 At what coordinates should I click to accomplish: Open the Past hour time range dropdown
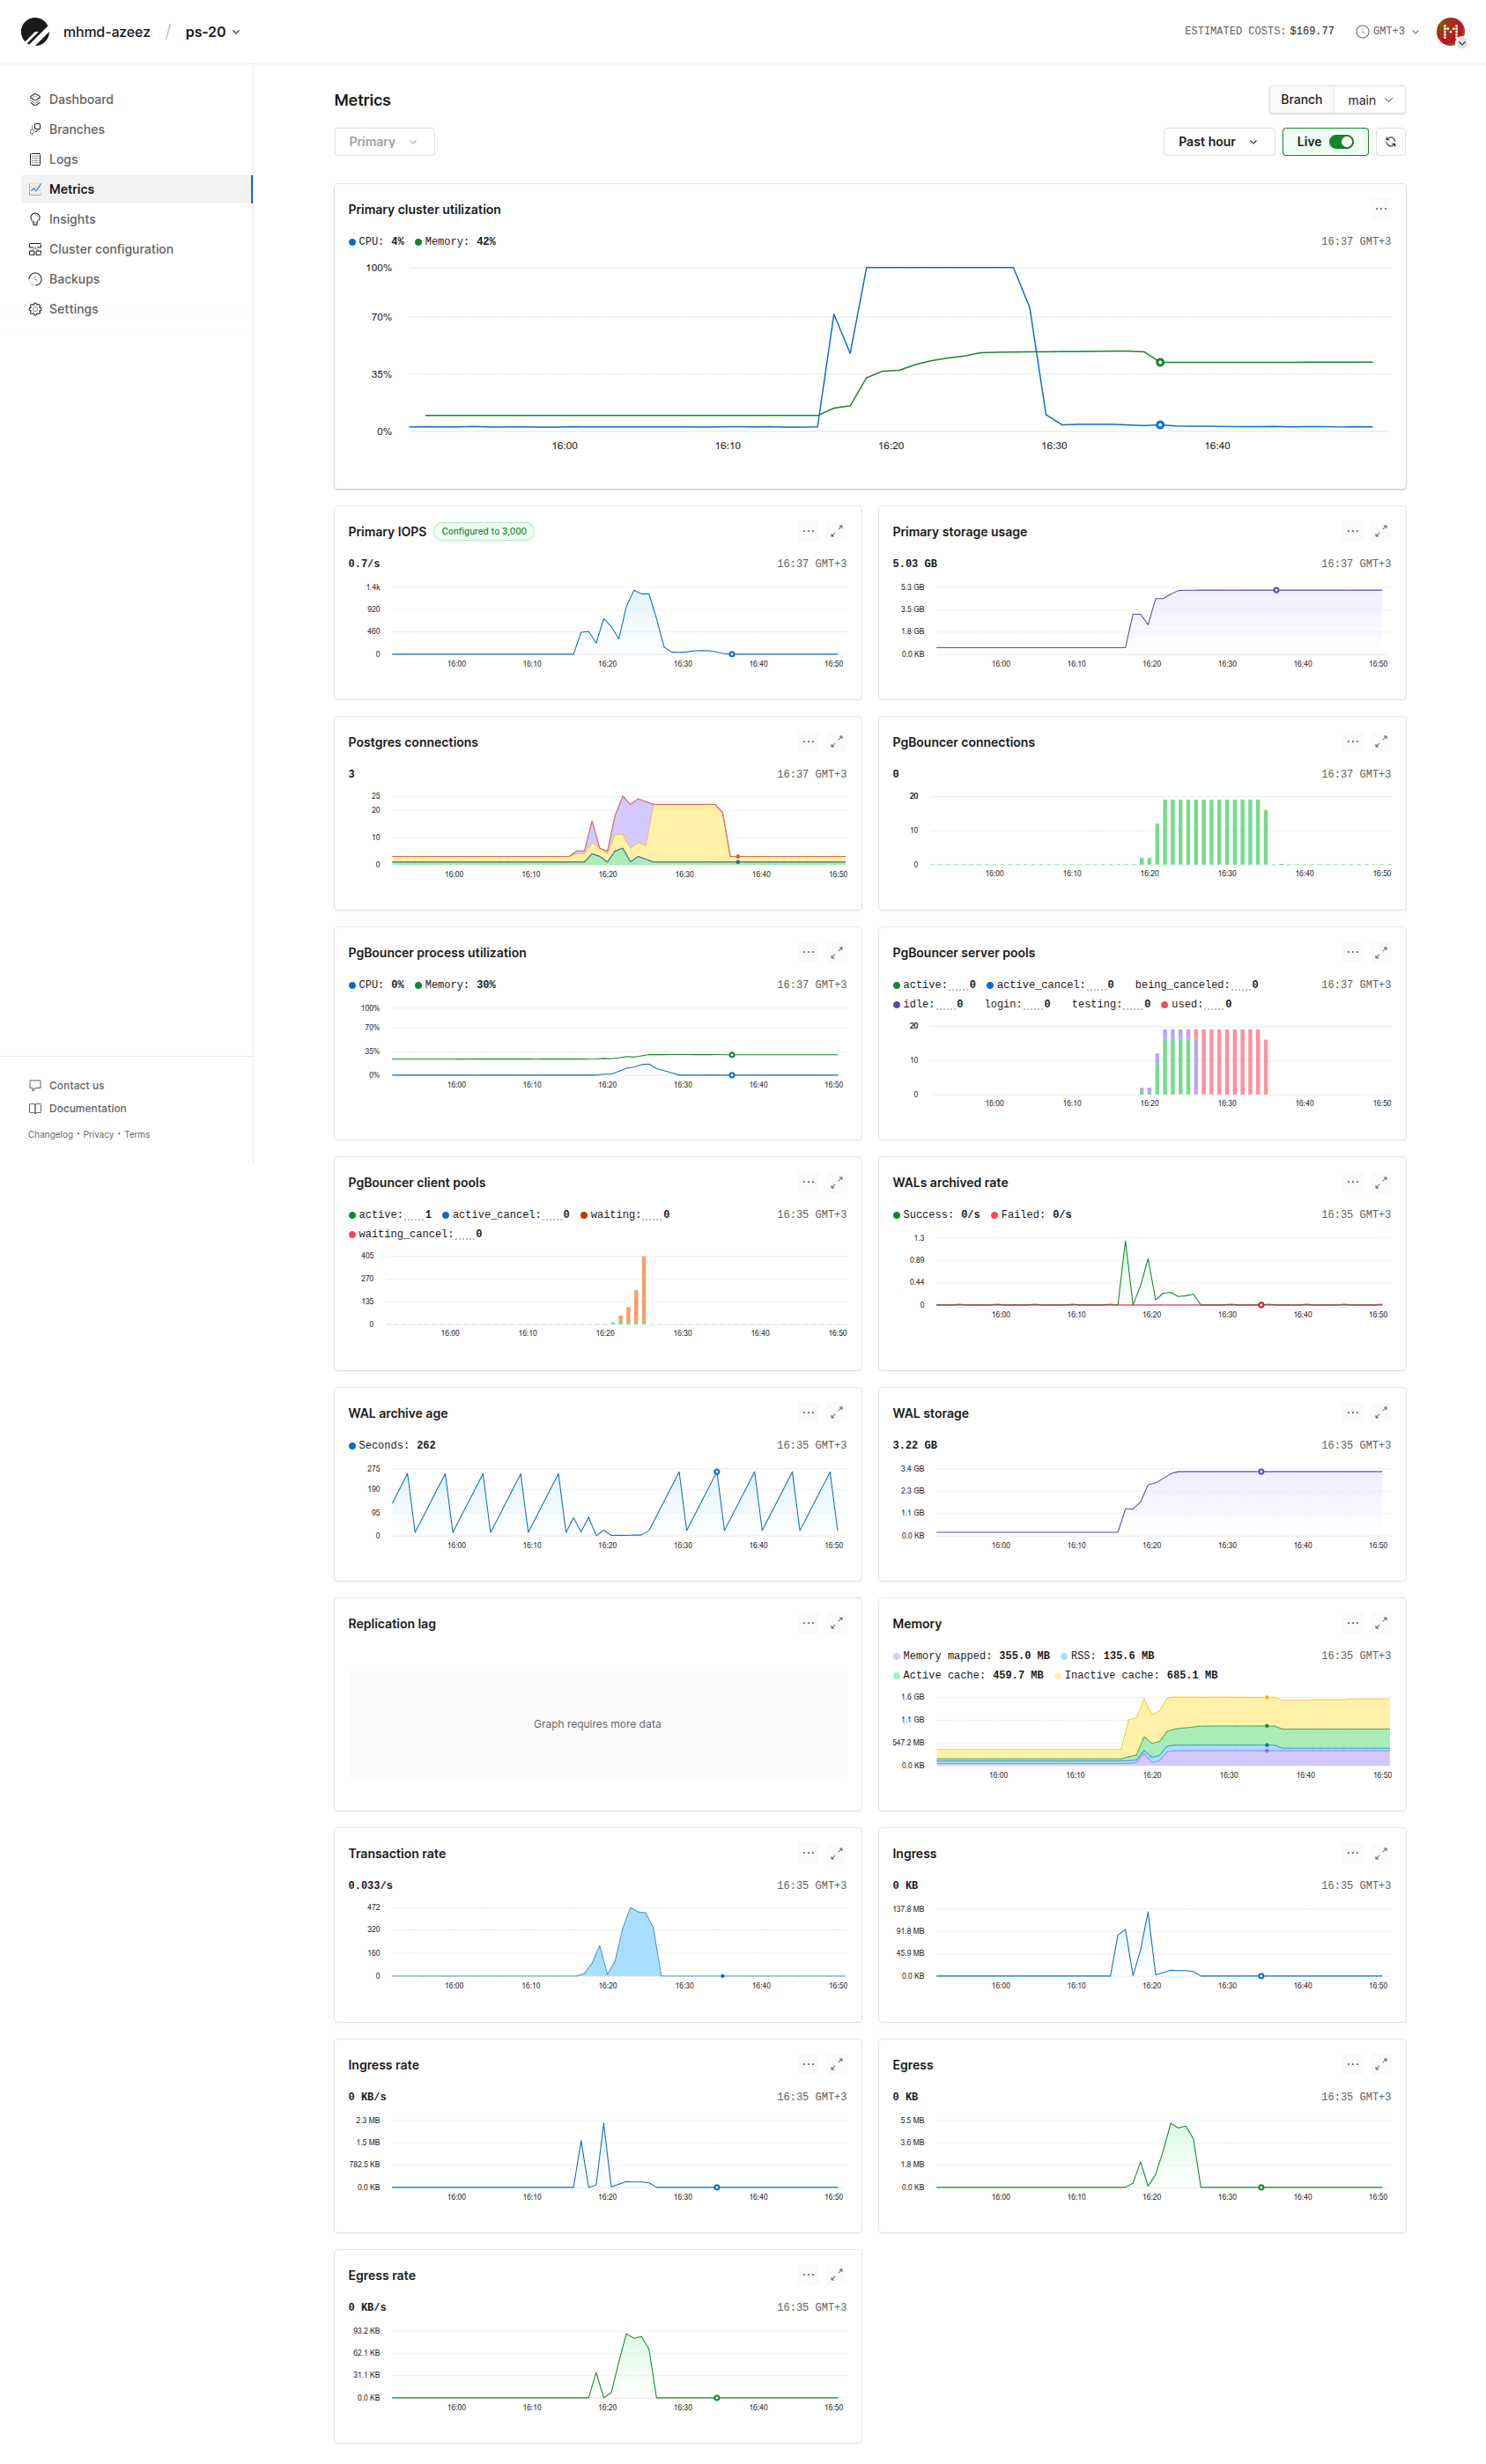coord(1217,142)
